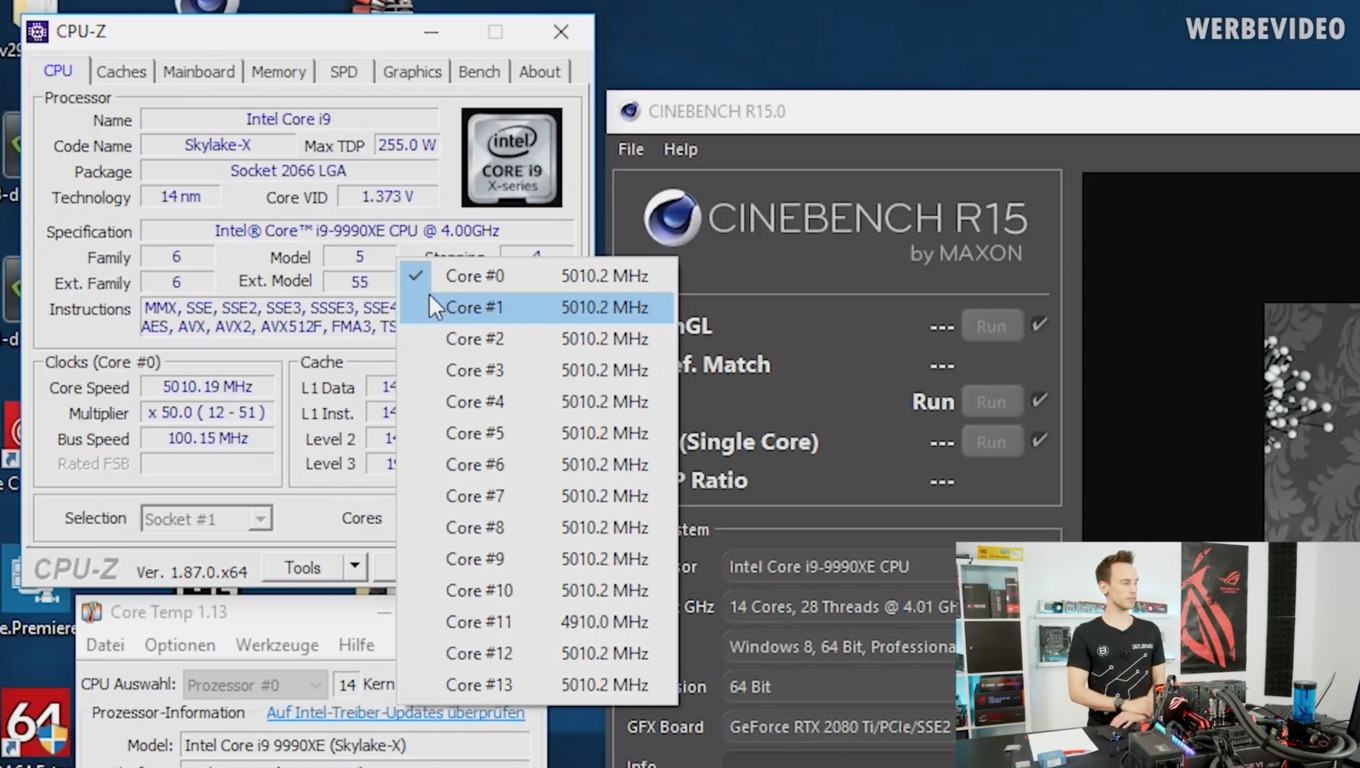Open the SPD tab

click(343, 72)
